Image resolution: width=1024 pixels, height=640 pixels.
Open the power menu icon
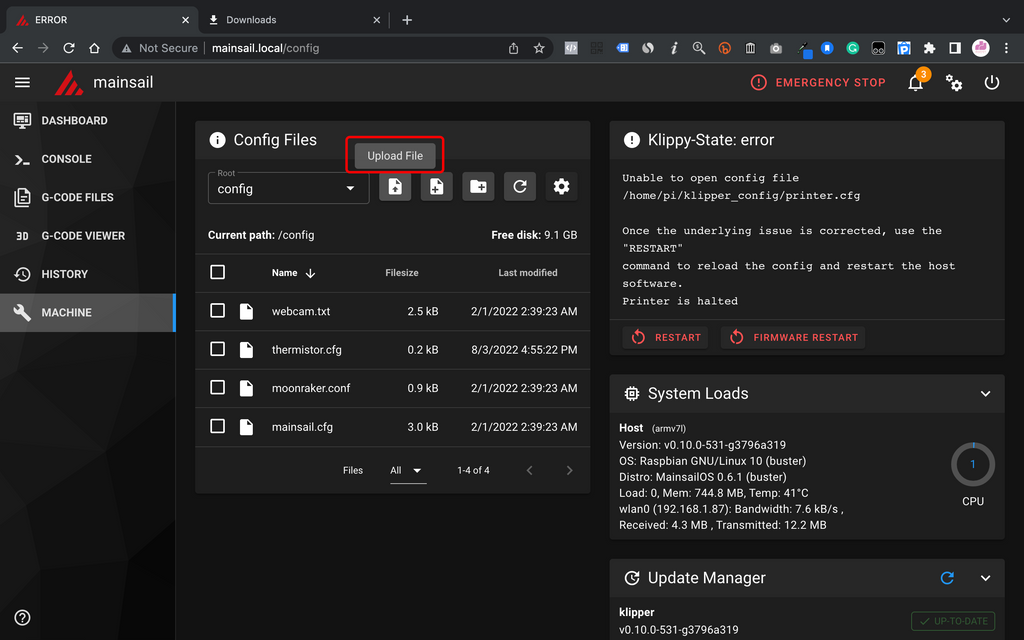click(991, 82)
